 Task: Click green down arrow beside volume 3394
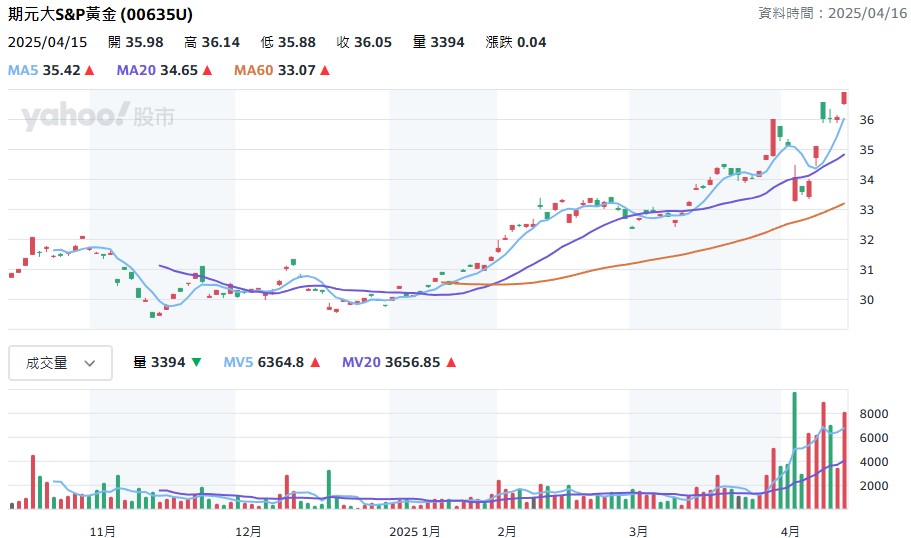[x=196, y=363]
